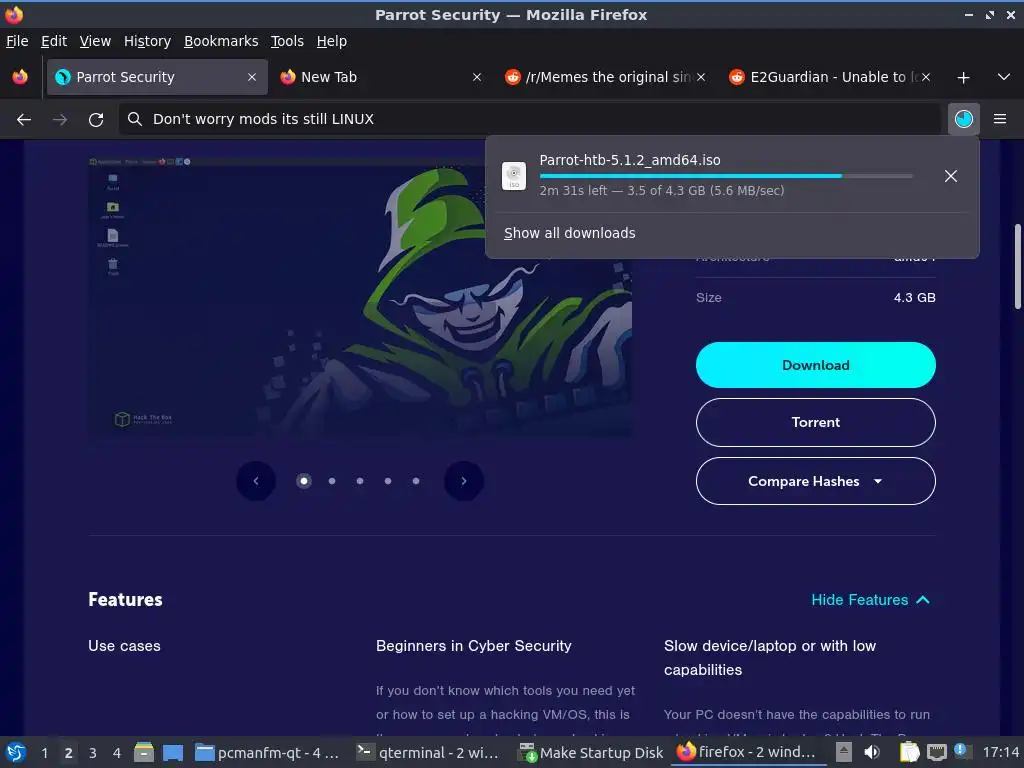Reload the current page
The height and width of the screenshot is (768, 1024).
pyautogui.click(x=96, y=119)
